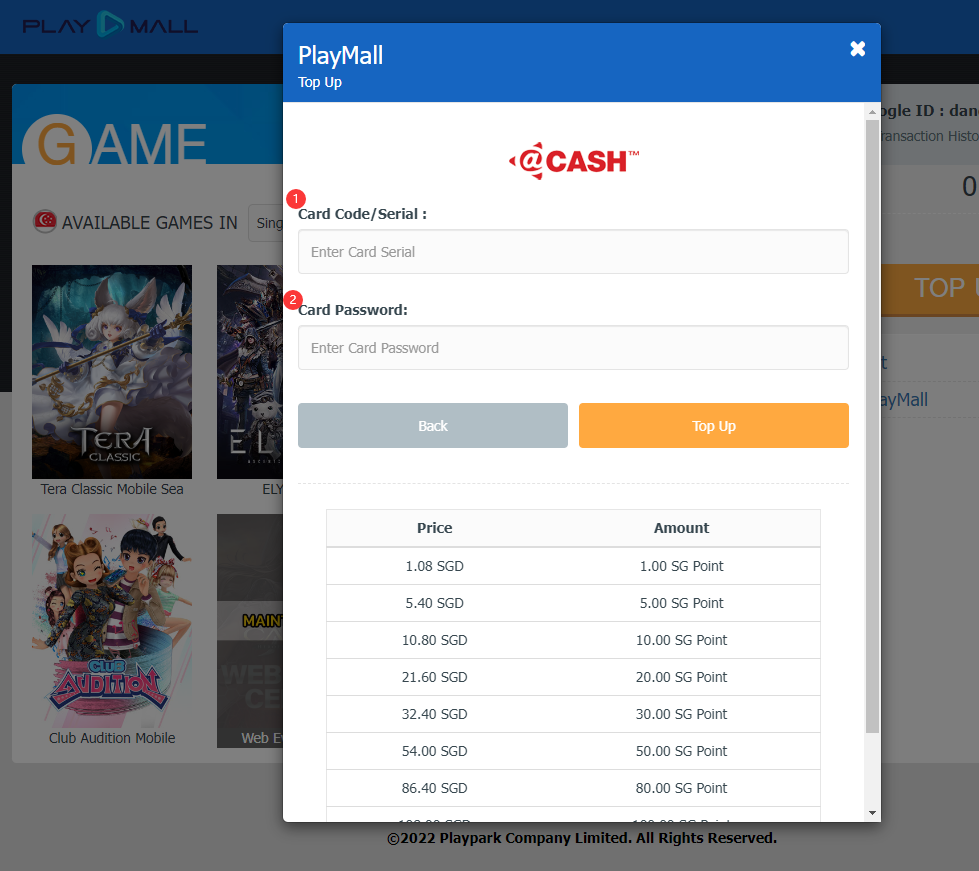
Task: Click the Singapore flag icon
Action: tap(45, 221)
